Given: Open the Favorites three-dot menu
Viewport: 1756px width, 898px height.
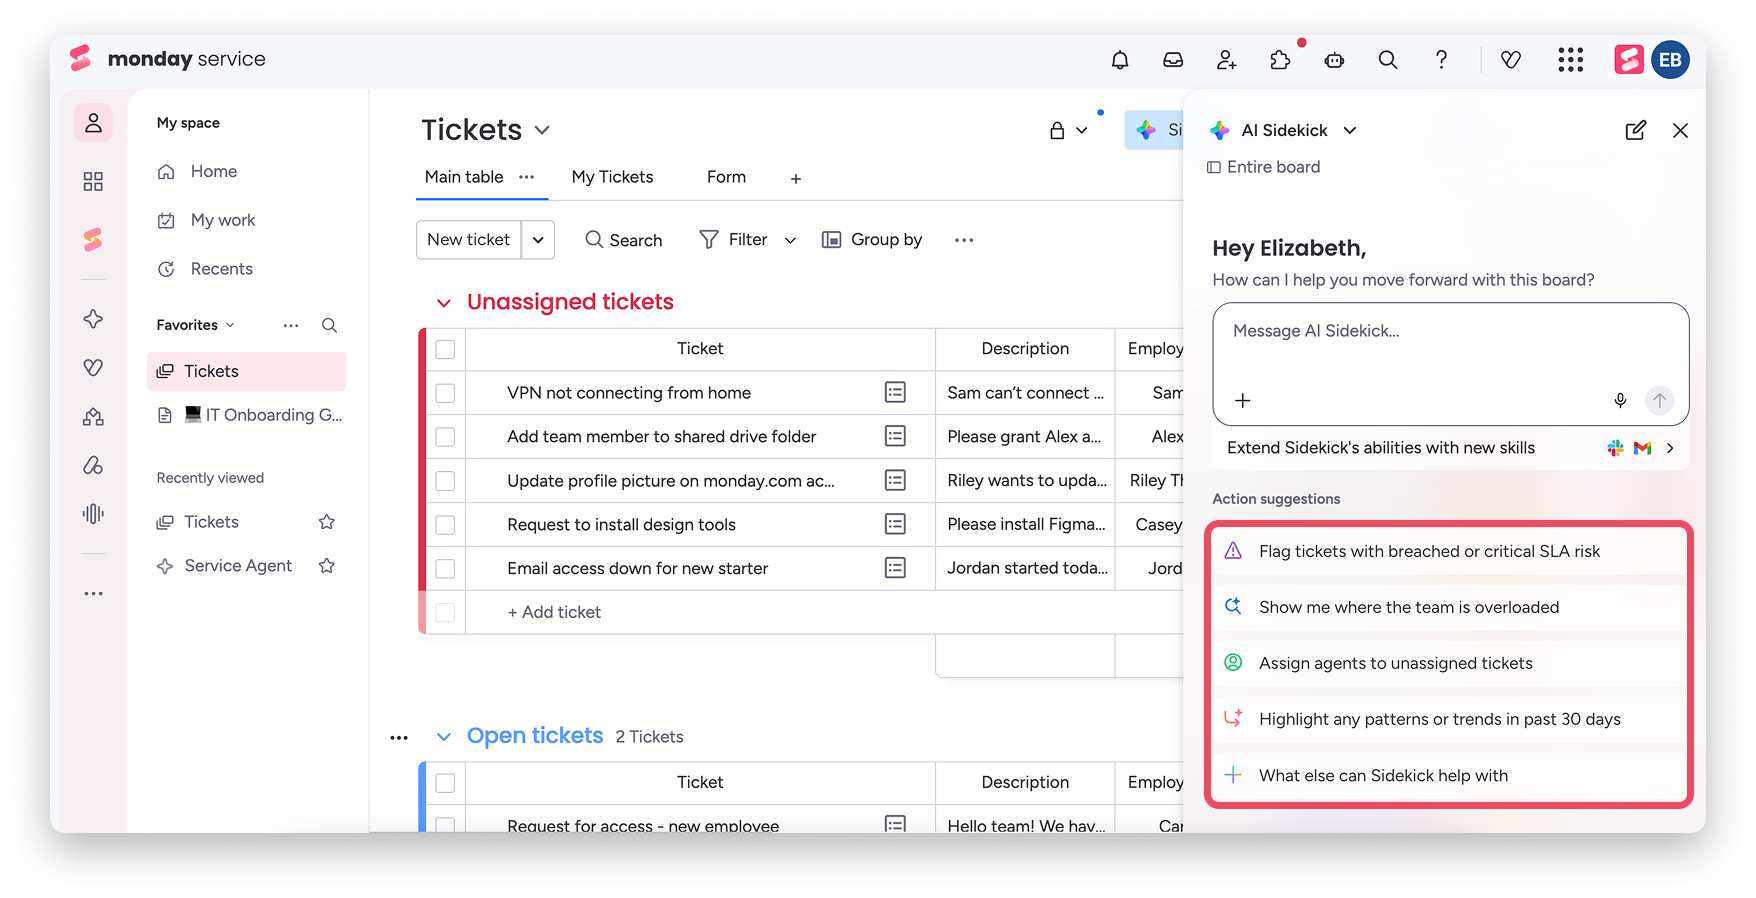Looking at the screenshot, I should tap(291, 325).
